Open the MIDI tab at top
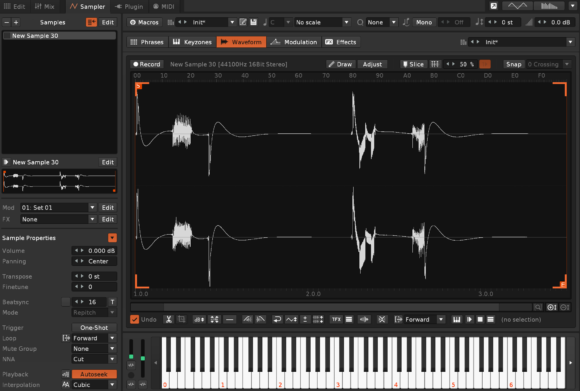580x391 pixels. (163, 6)
